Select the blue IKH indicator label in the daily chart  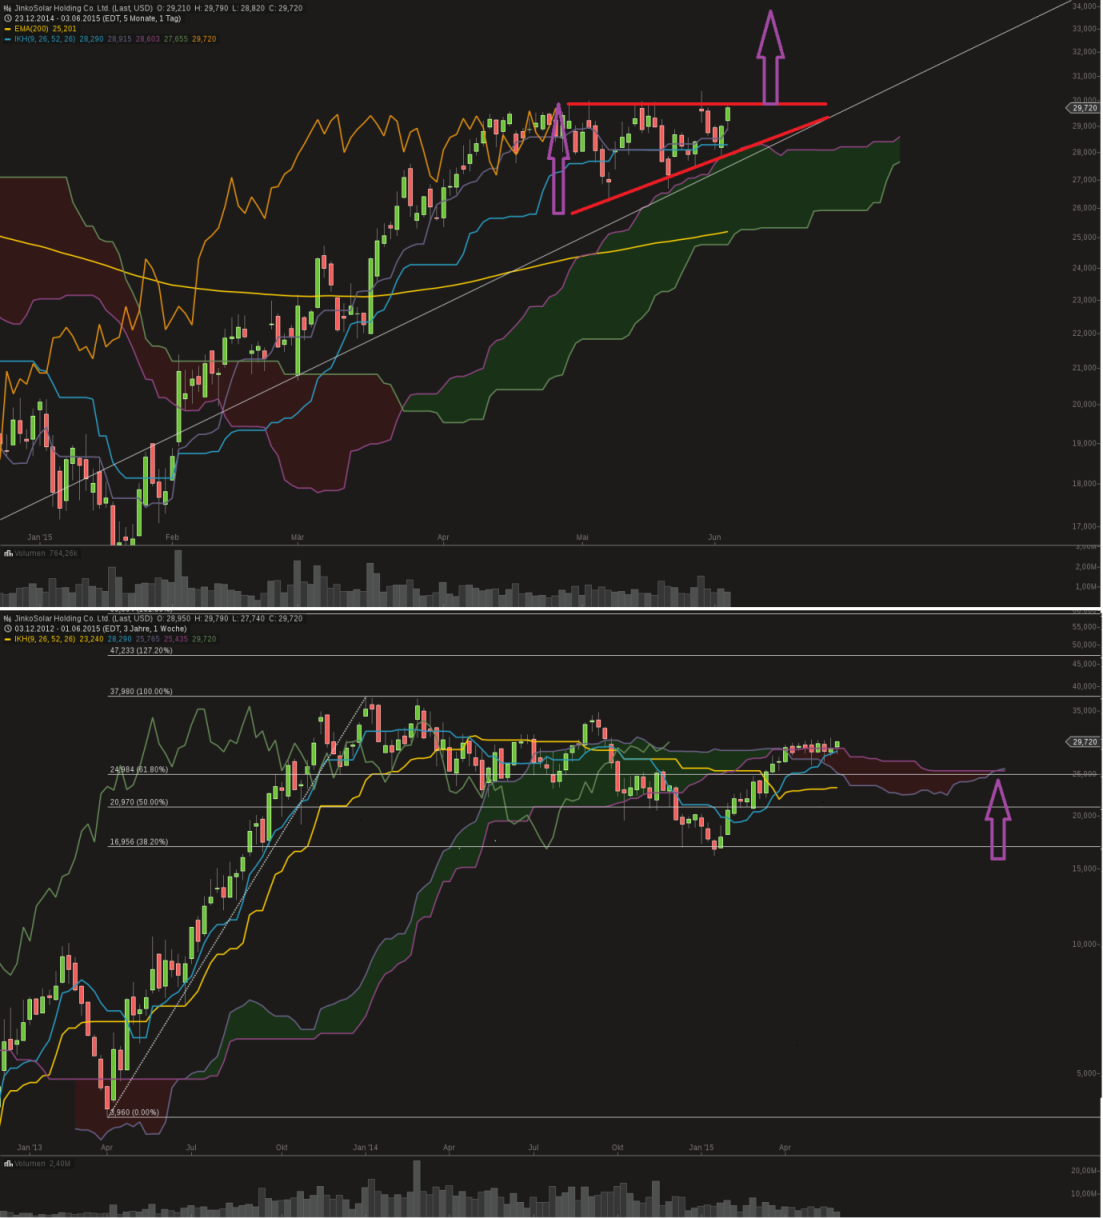[x=44, y=39]
